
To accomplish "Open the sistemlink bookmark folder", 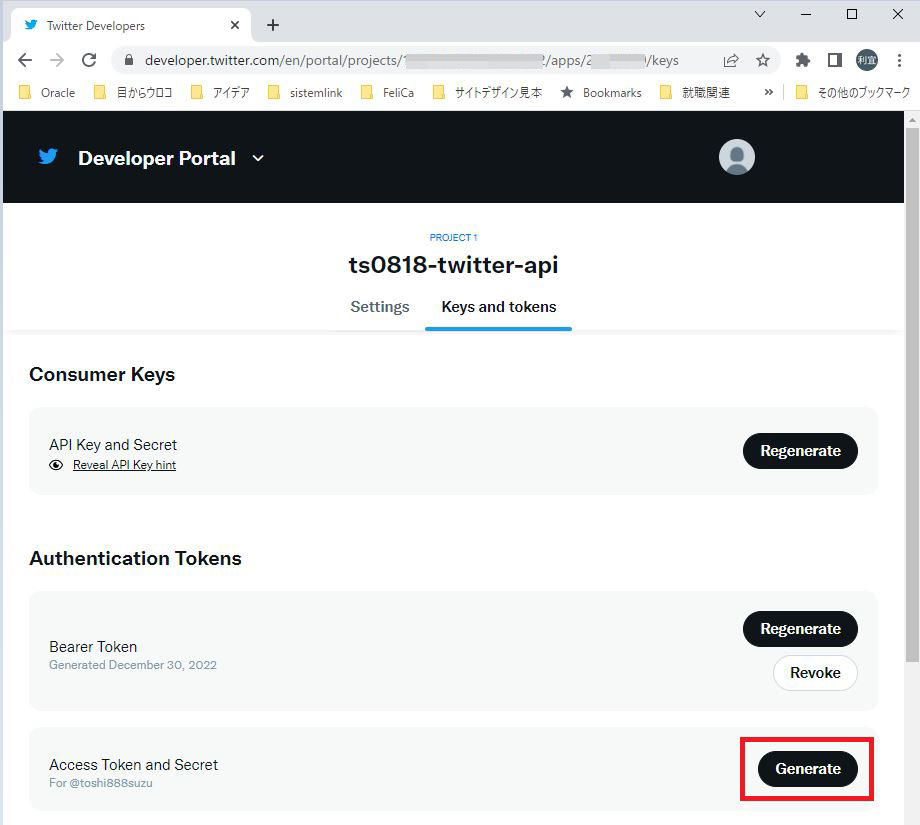I will tap(305, 92).
